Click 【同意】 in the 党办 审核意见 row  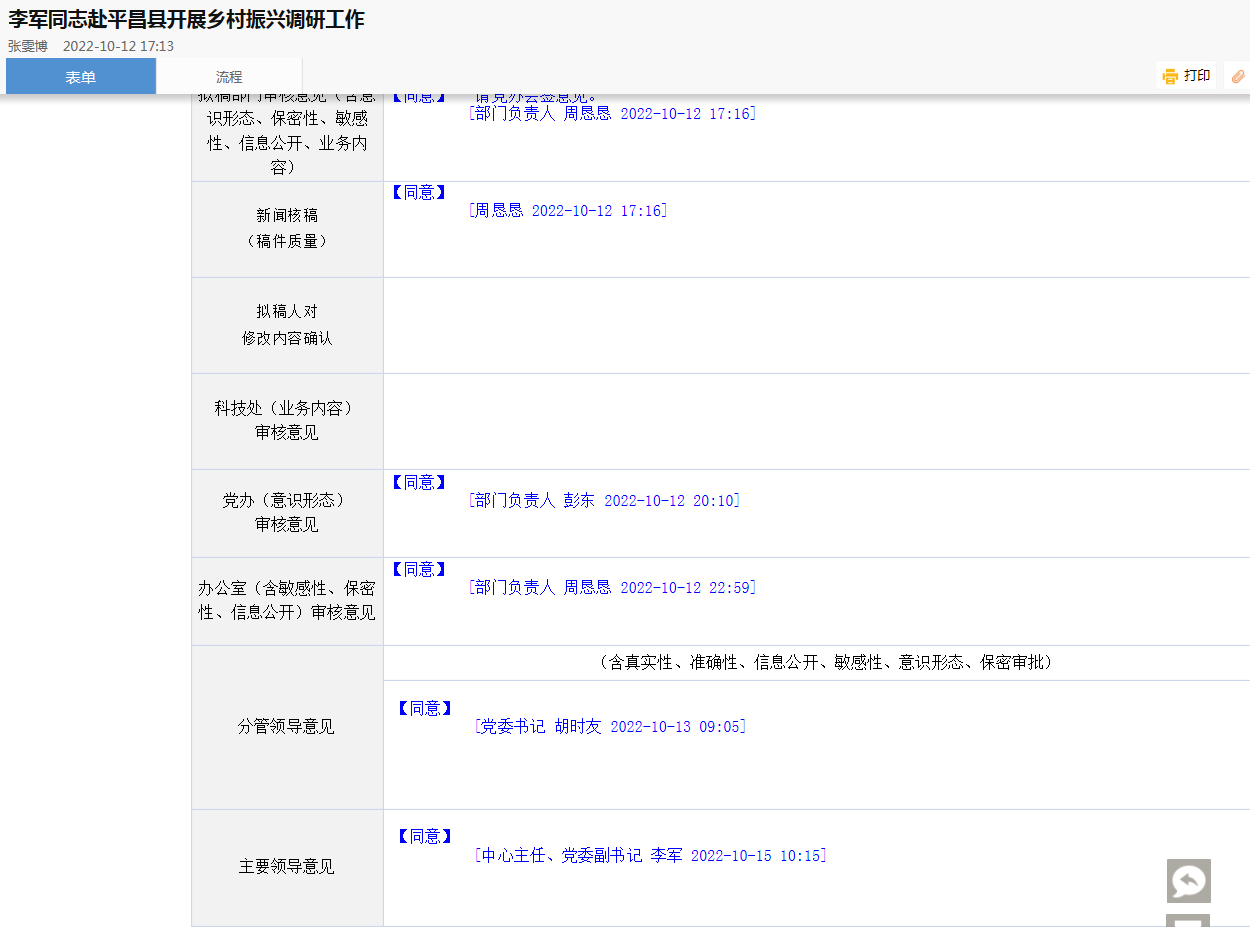(x=418, y=482)
